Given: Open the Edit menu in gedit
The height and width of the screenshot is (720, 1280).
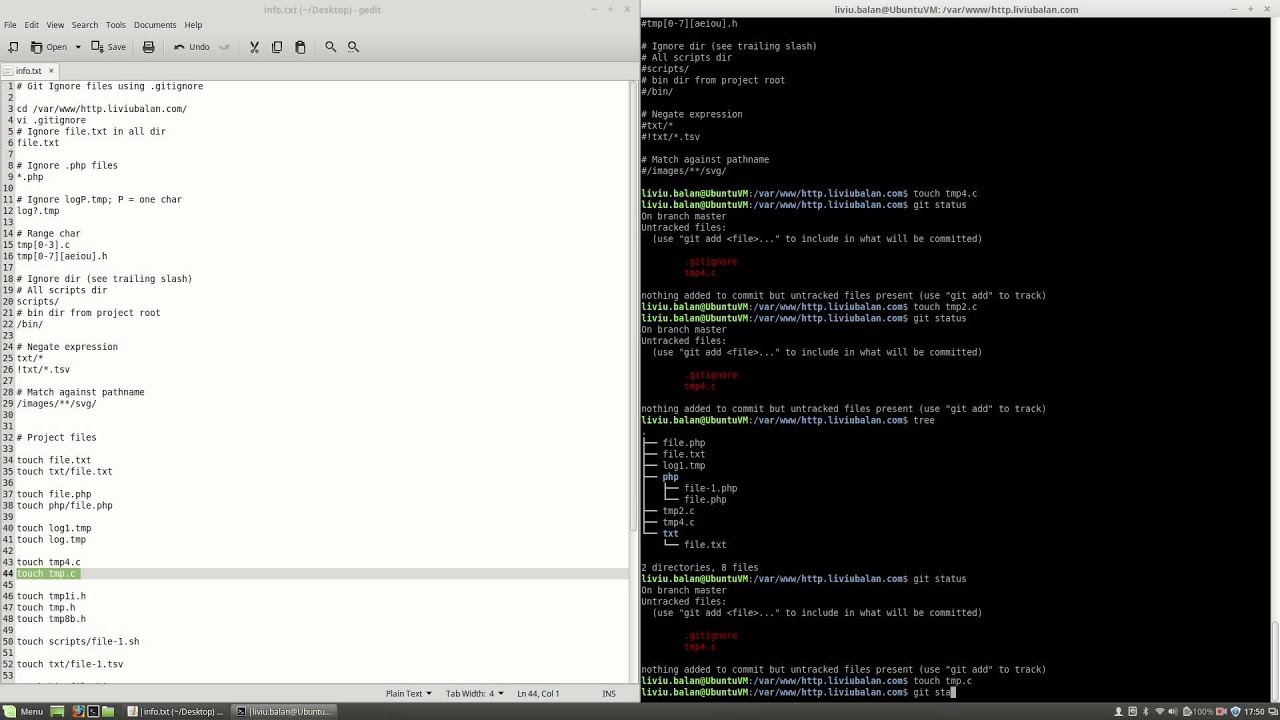Looking at the screenshot, I should coord(32,25).
